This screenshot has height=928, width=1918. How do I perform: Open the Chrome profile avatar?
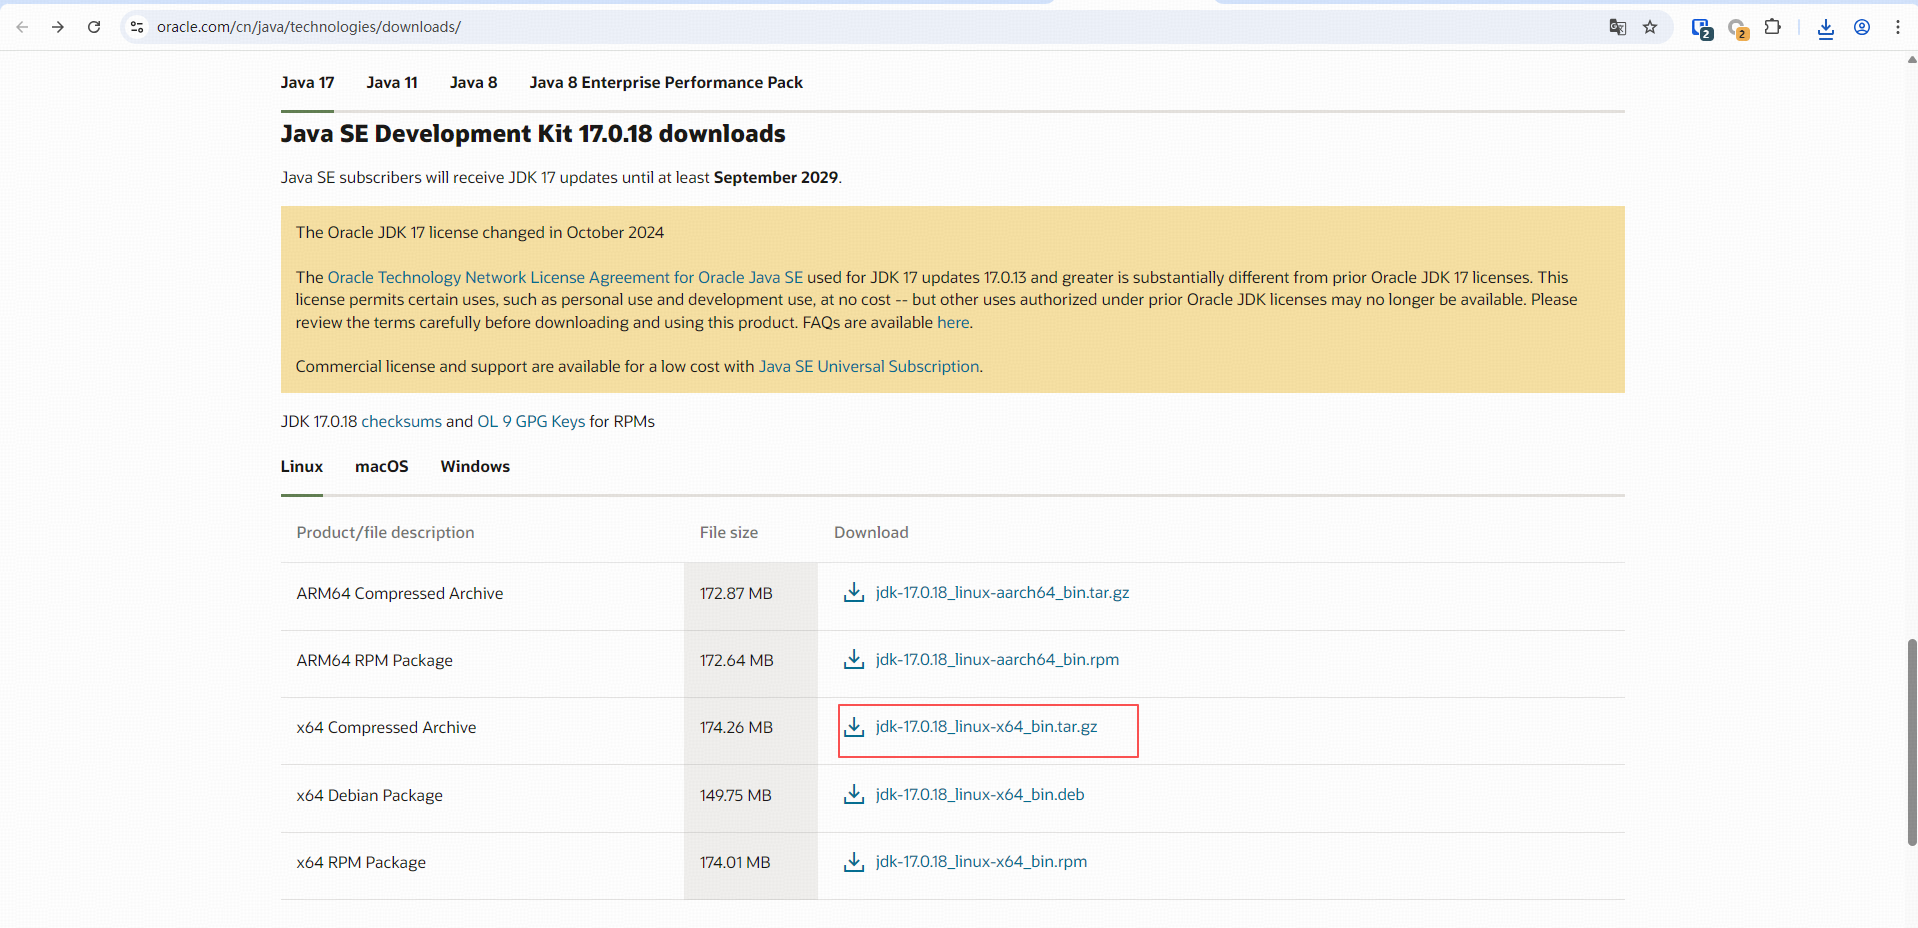1862,27
